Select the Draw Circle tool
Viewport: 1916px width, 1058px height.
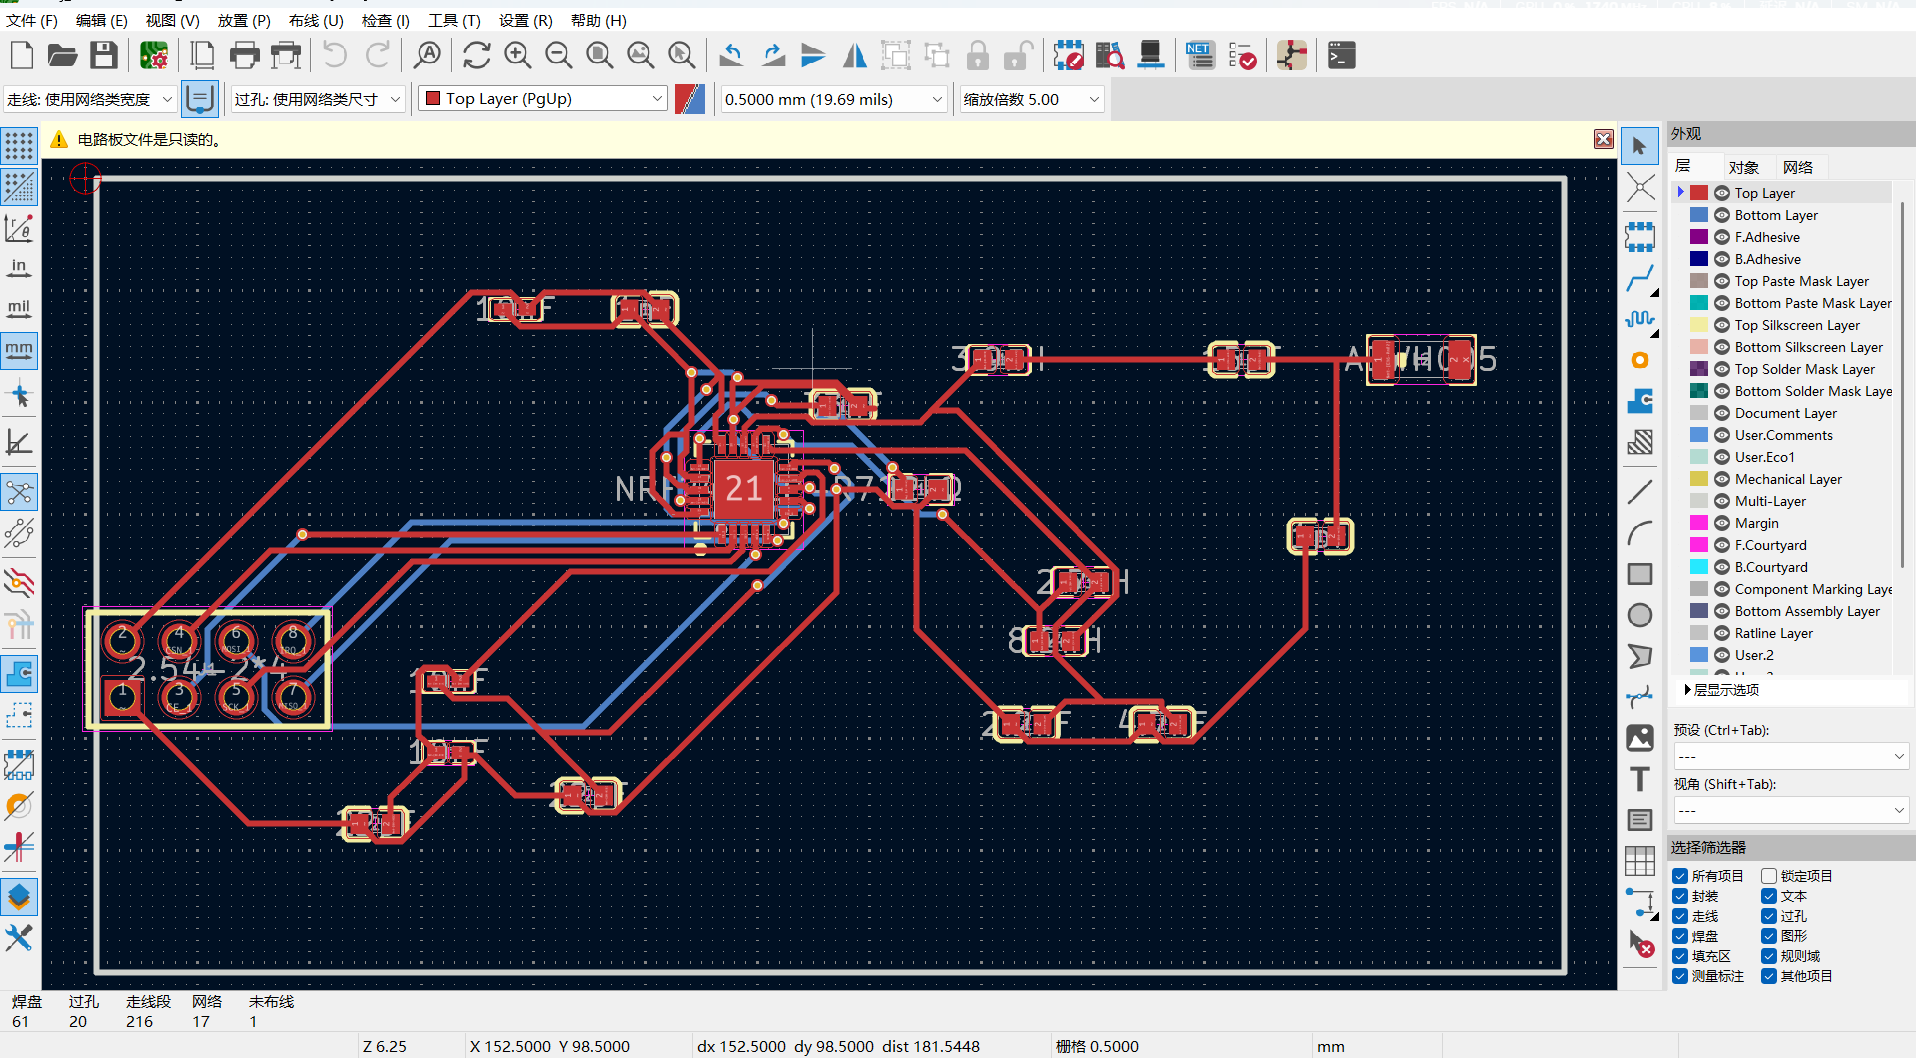pyautogui.click(x=1639, y=615)
